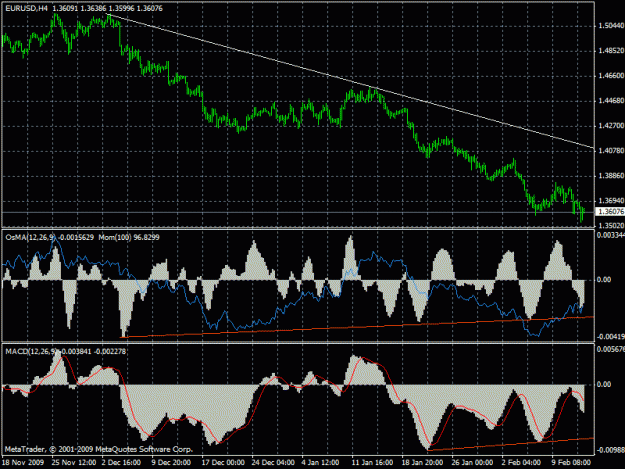Viewport: 625px width, 469px height.
Task: Click the 1.36940 price scale label
Action: tap(611, 200)
